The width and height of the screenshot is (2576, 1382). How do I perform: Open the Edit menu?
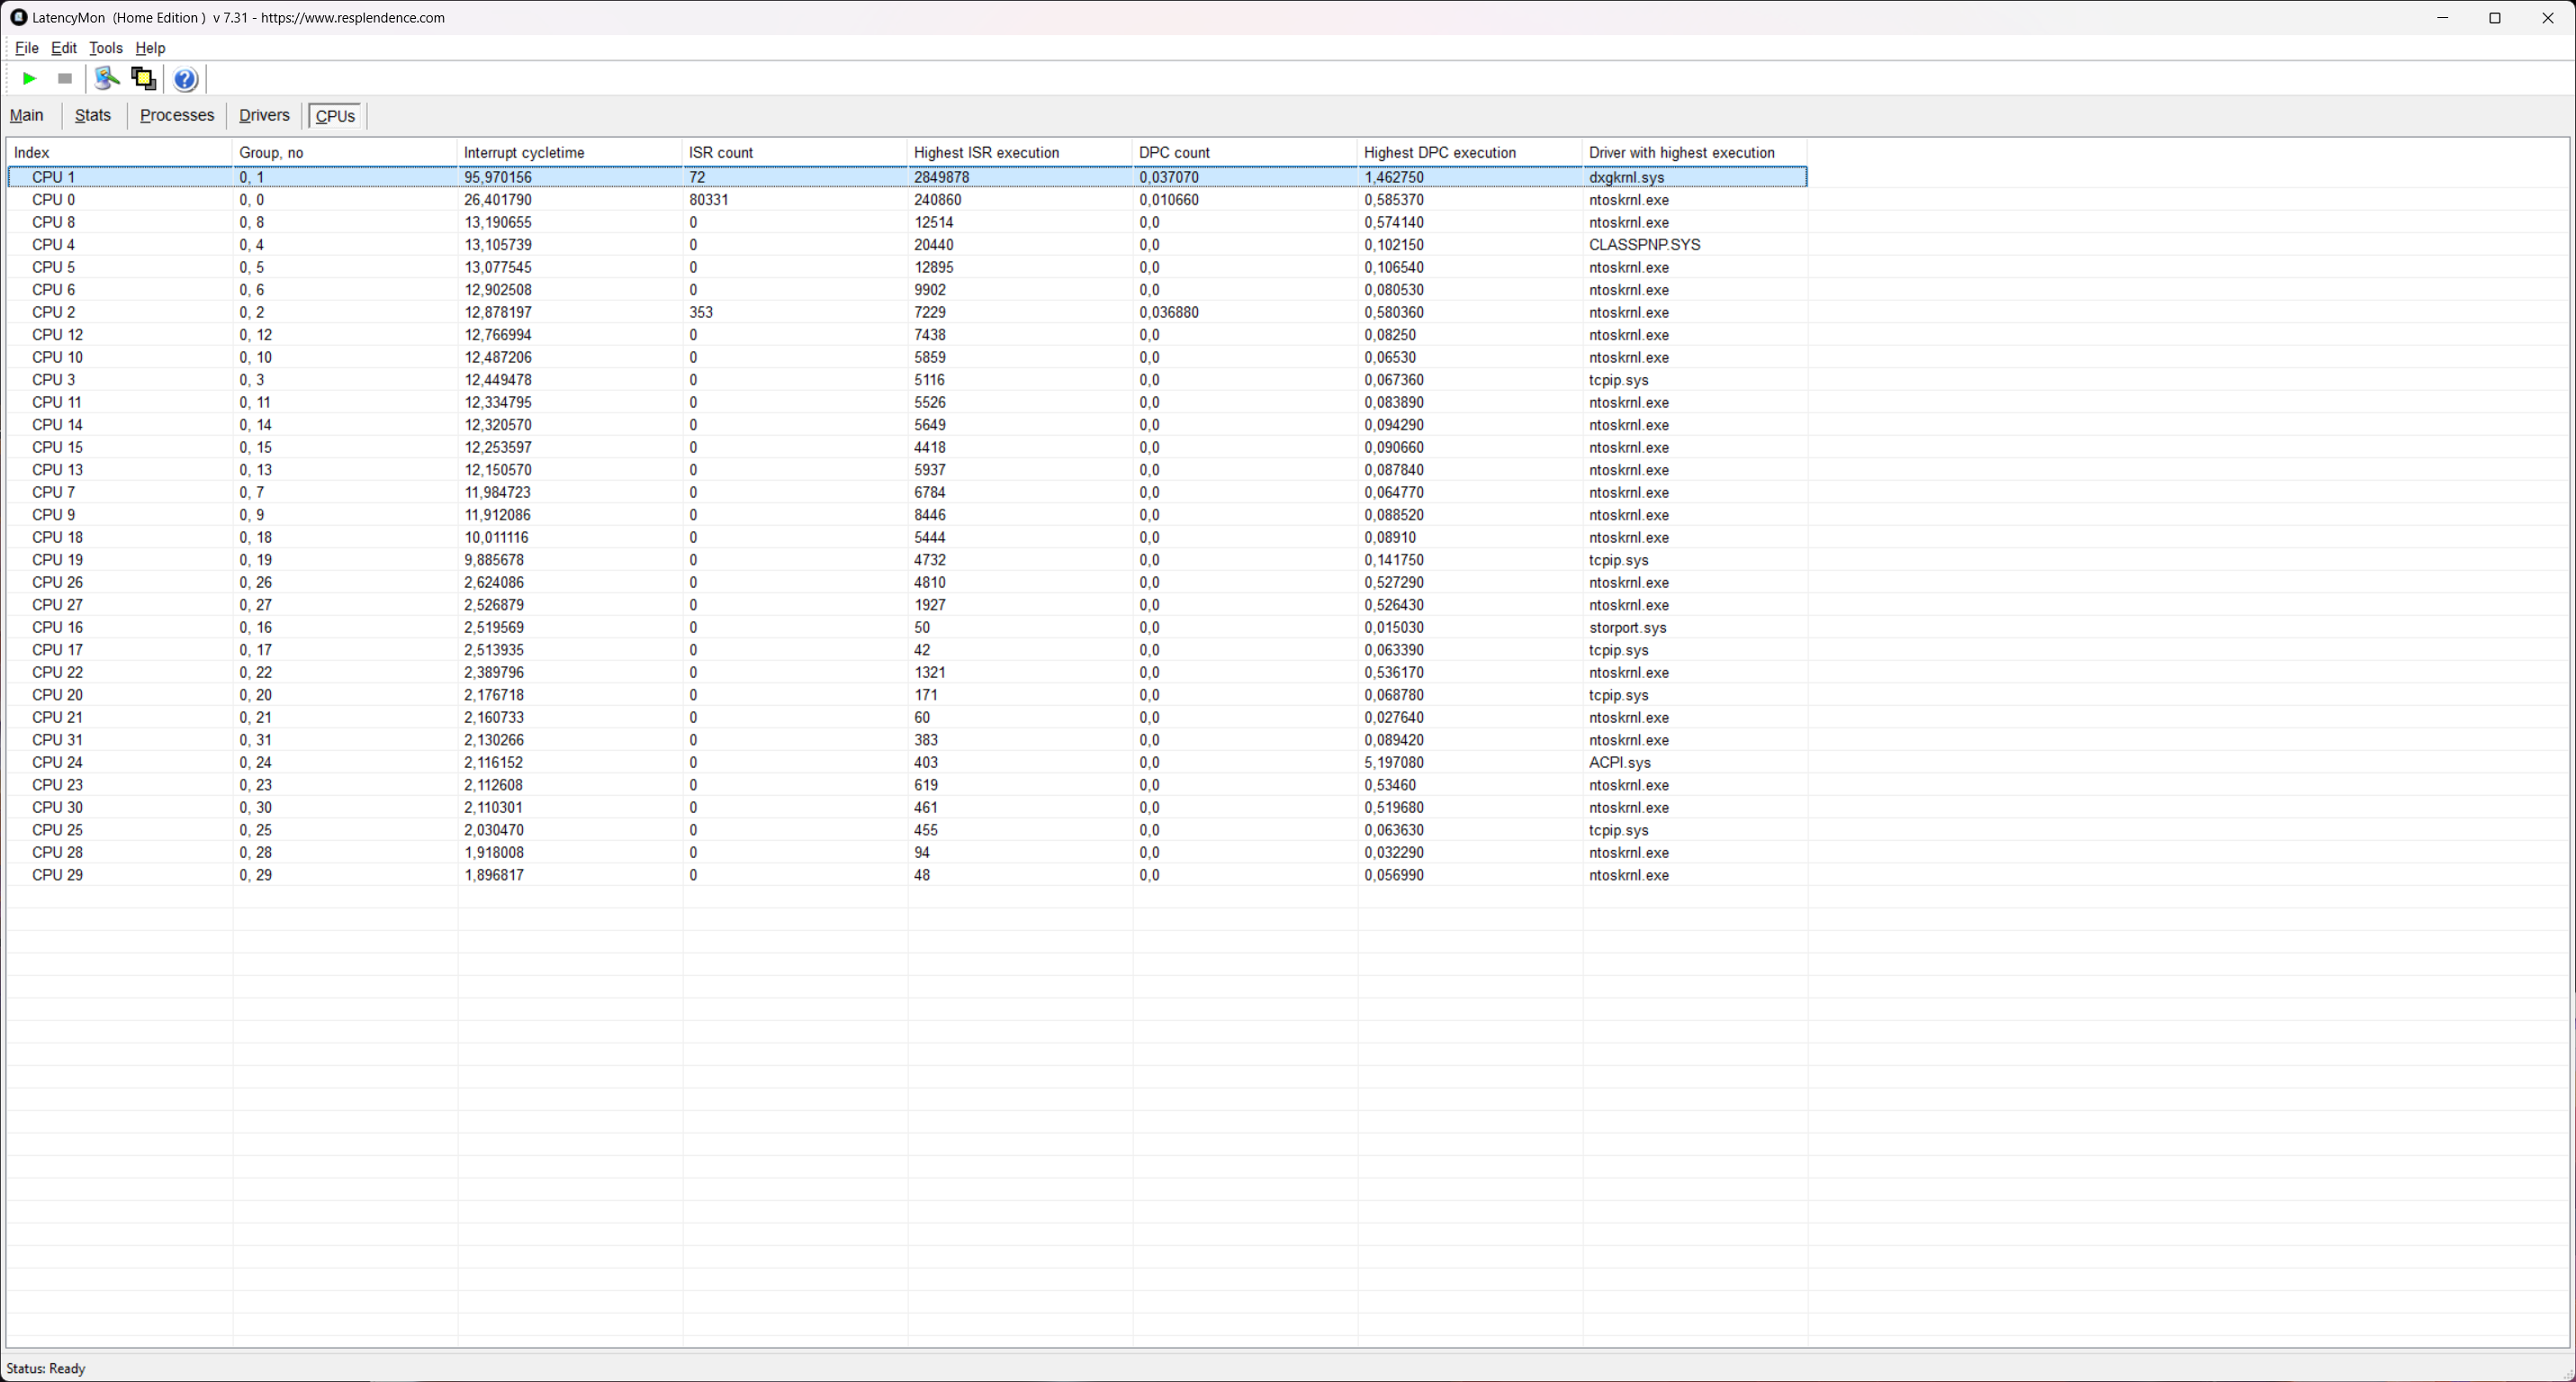pyautogui.click(x=63, y=48)
